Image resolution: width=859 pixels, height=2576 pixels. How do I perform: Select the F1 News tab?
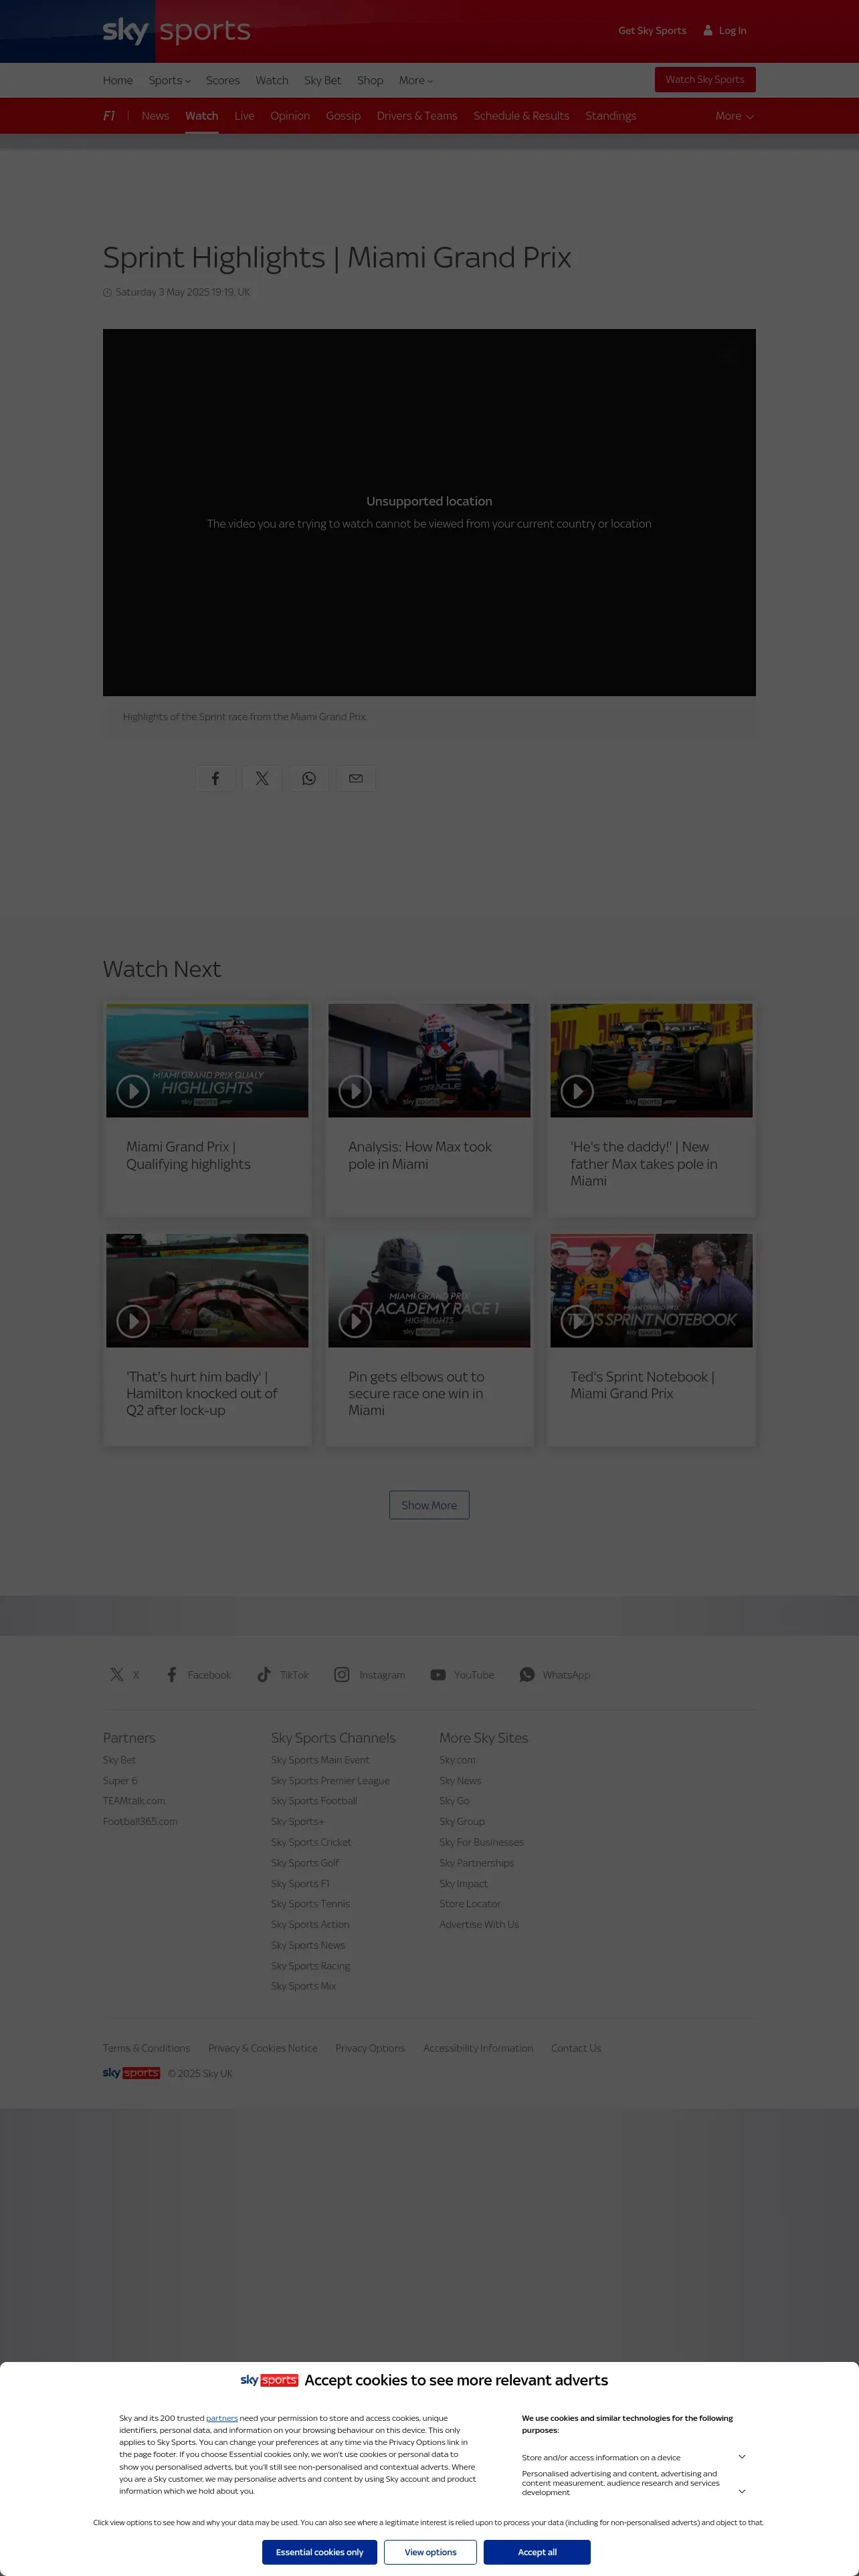point(155,116)
